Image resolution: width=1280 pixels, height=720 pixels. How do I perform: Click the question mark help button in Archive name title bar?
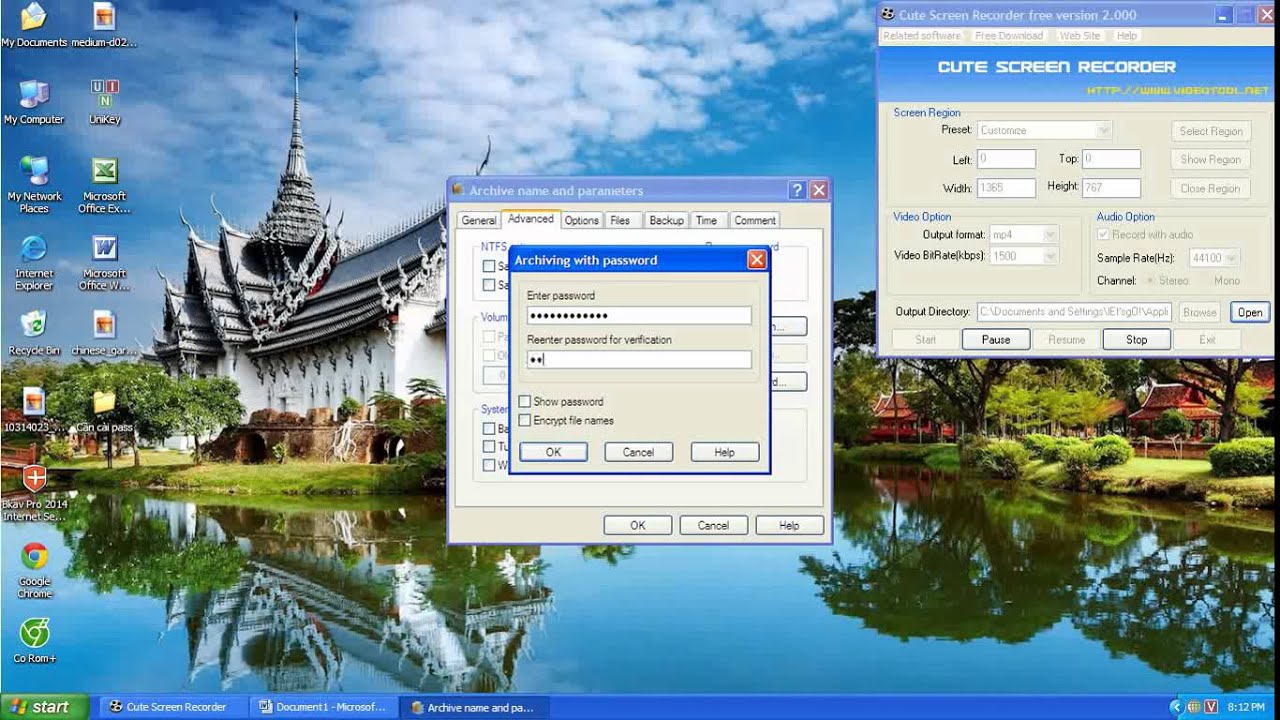pos(797,190)
